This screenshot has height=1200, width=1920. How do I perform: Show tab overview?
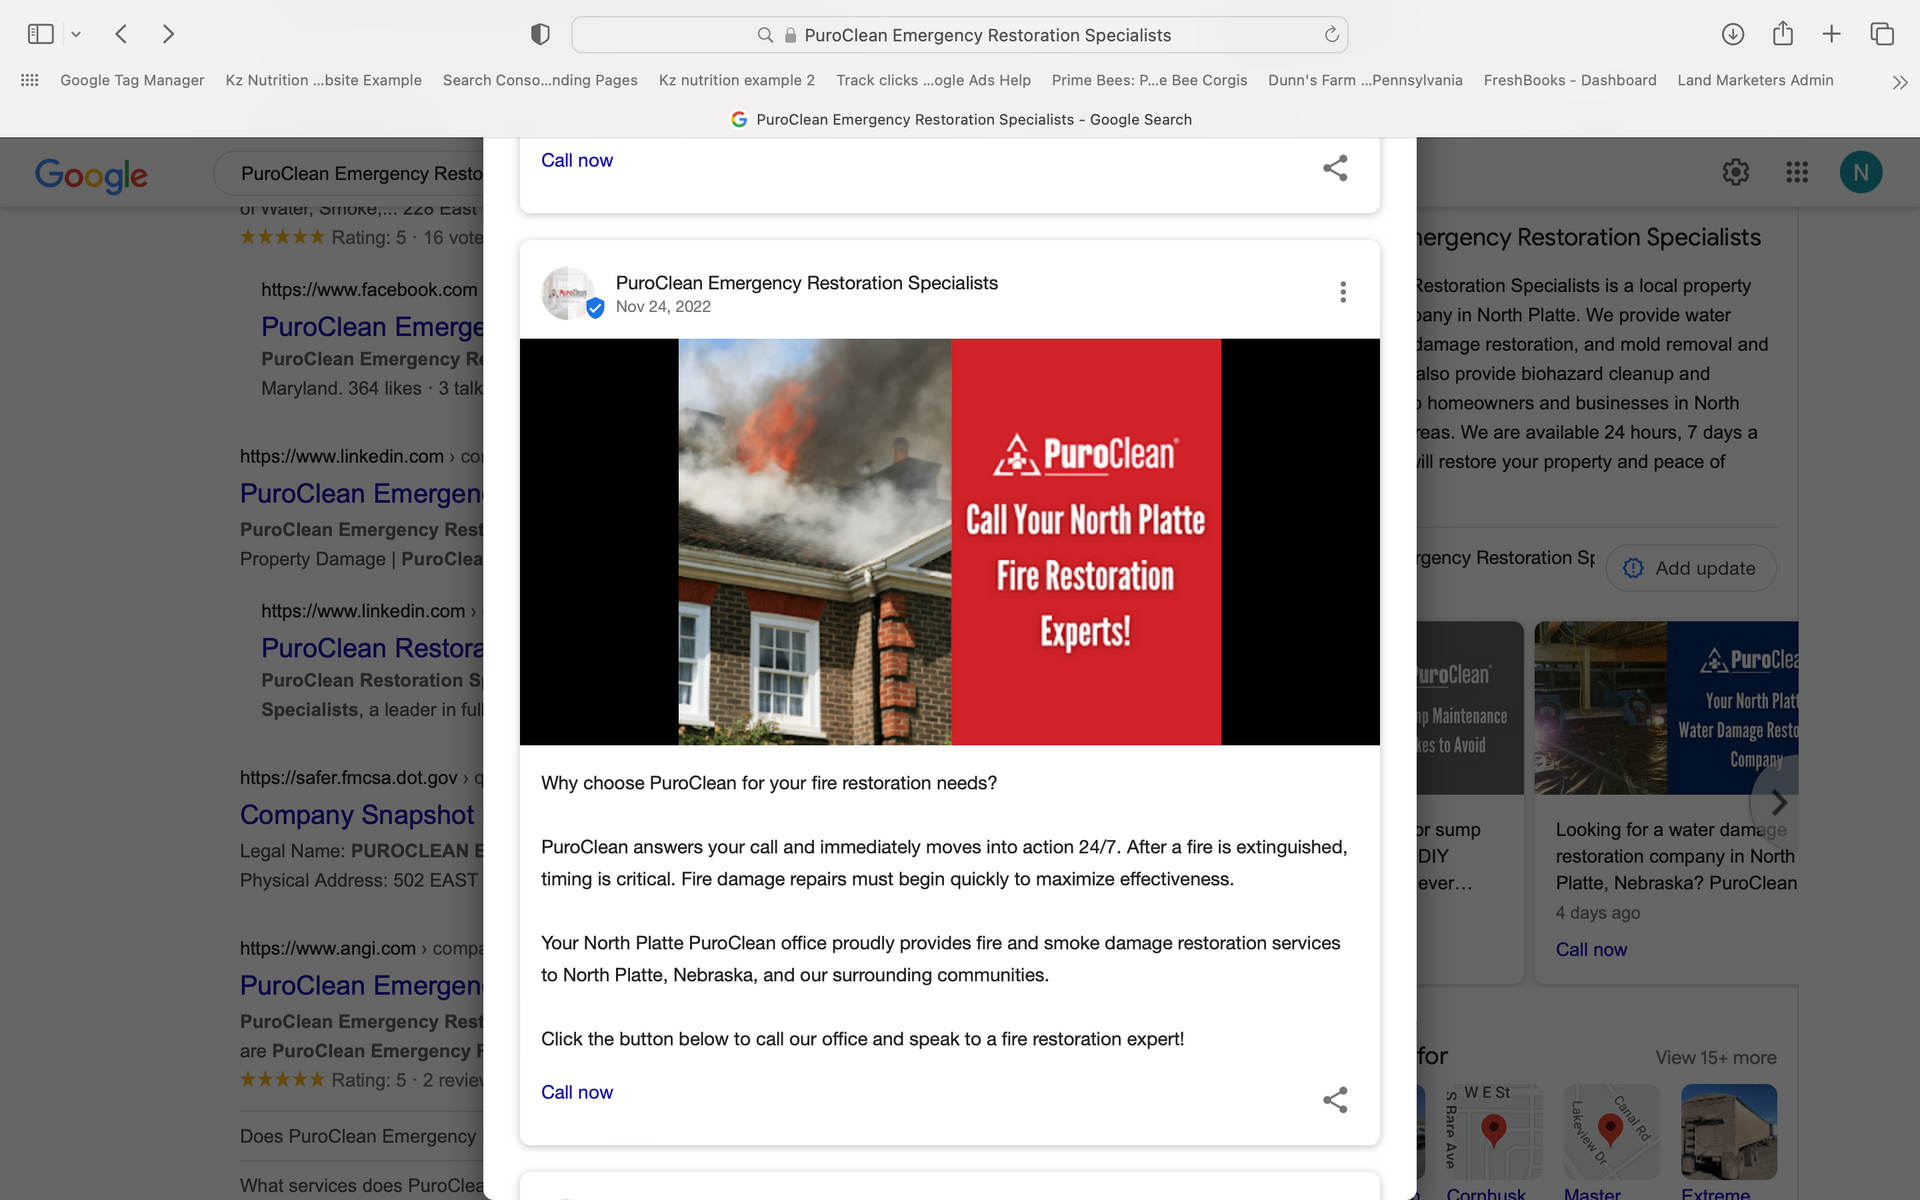[1883, 33]
